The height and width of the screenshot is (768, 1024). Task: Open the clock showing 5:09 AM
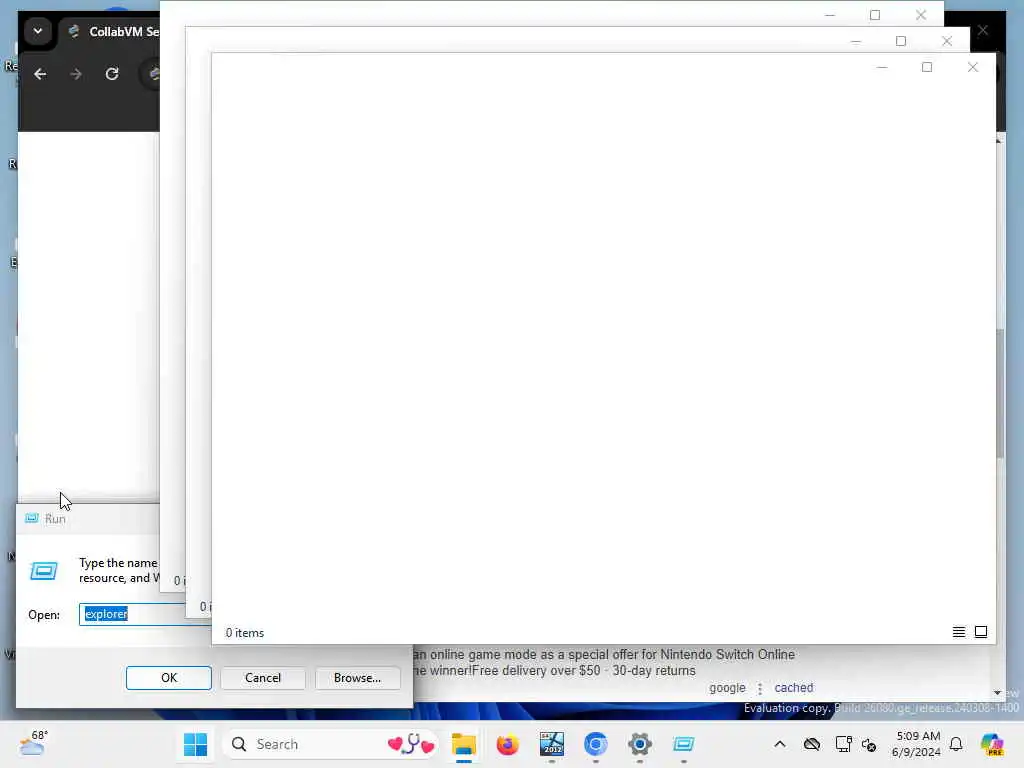[x=917, y=744]
